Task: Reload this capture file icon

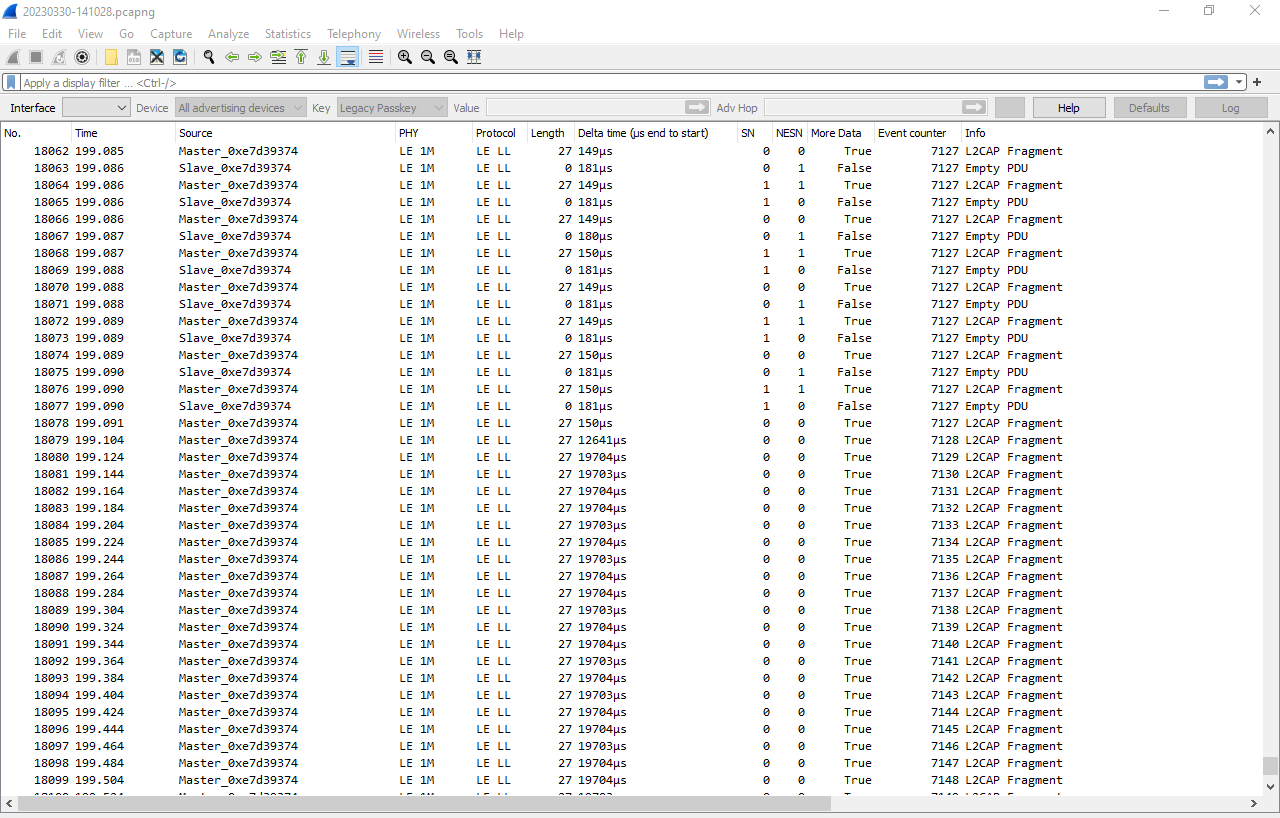Action: point(180,57)
